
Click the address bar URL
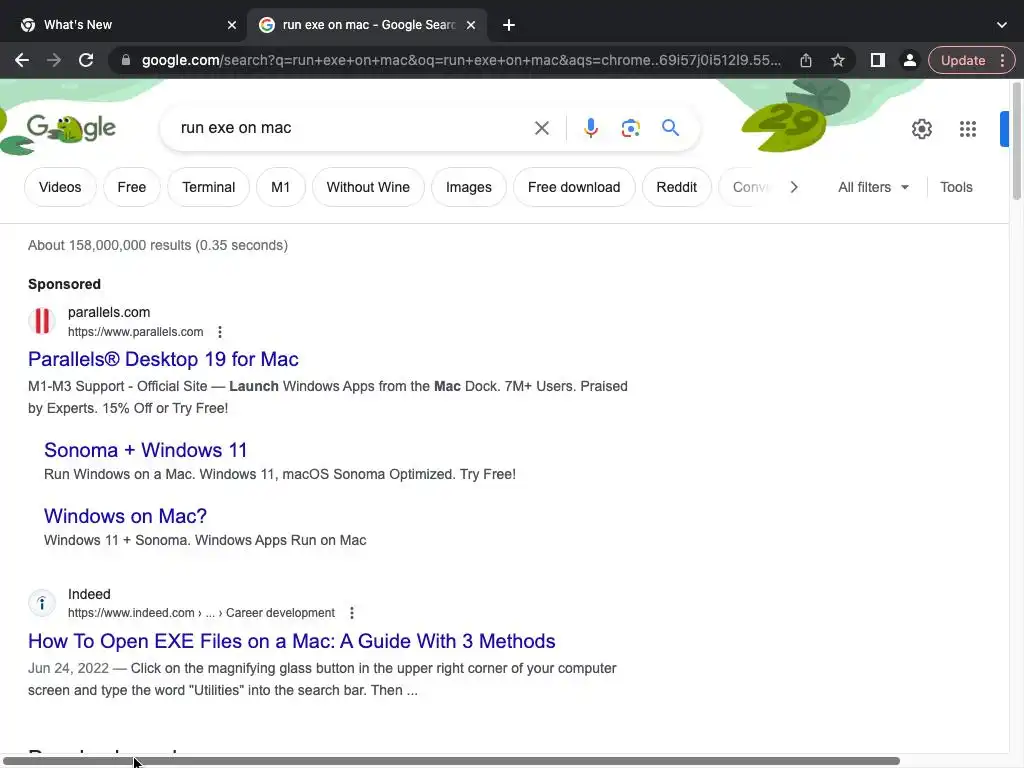coord(461,60)
